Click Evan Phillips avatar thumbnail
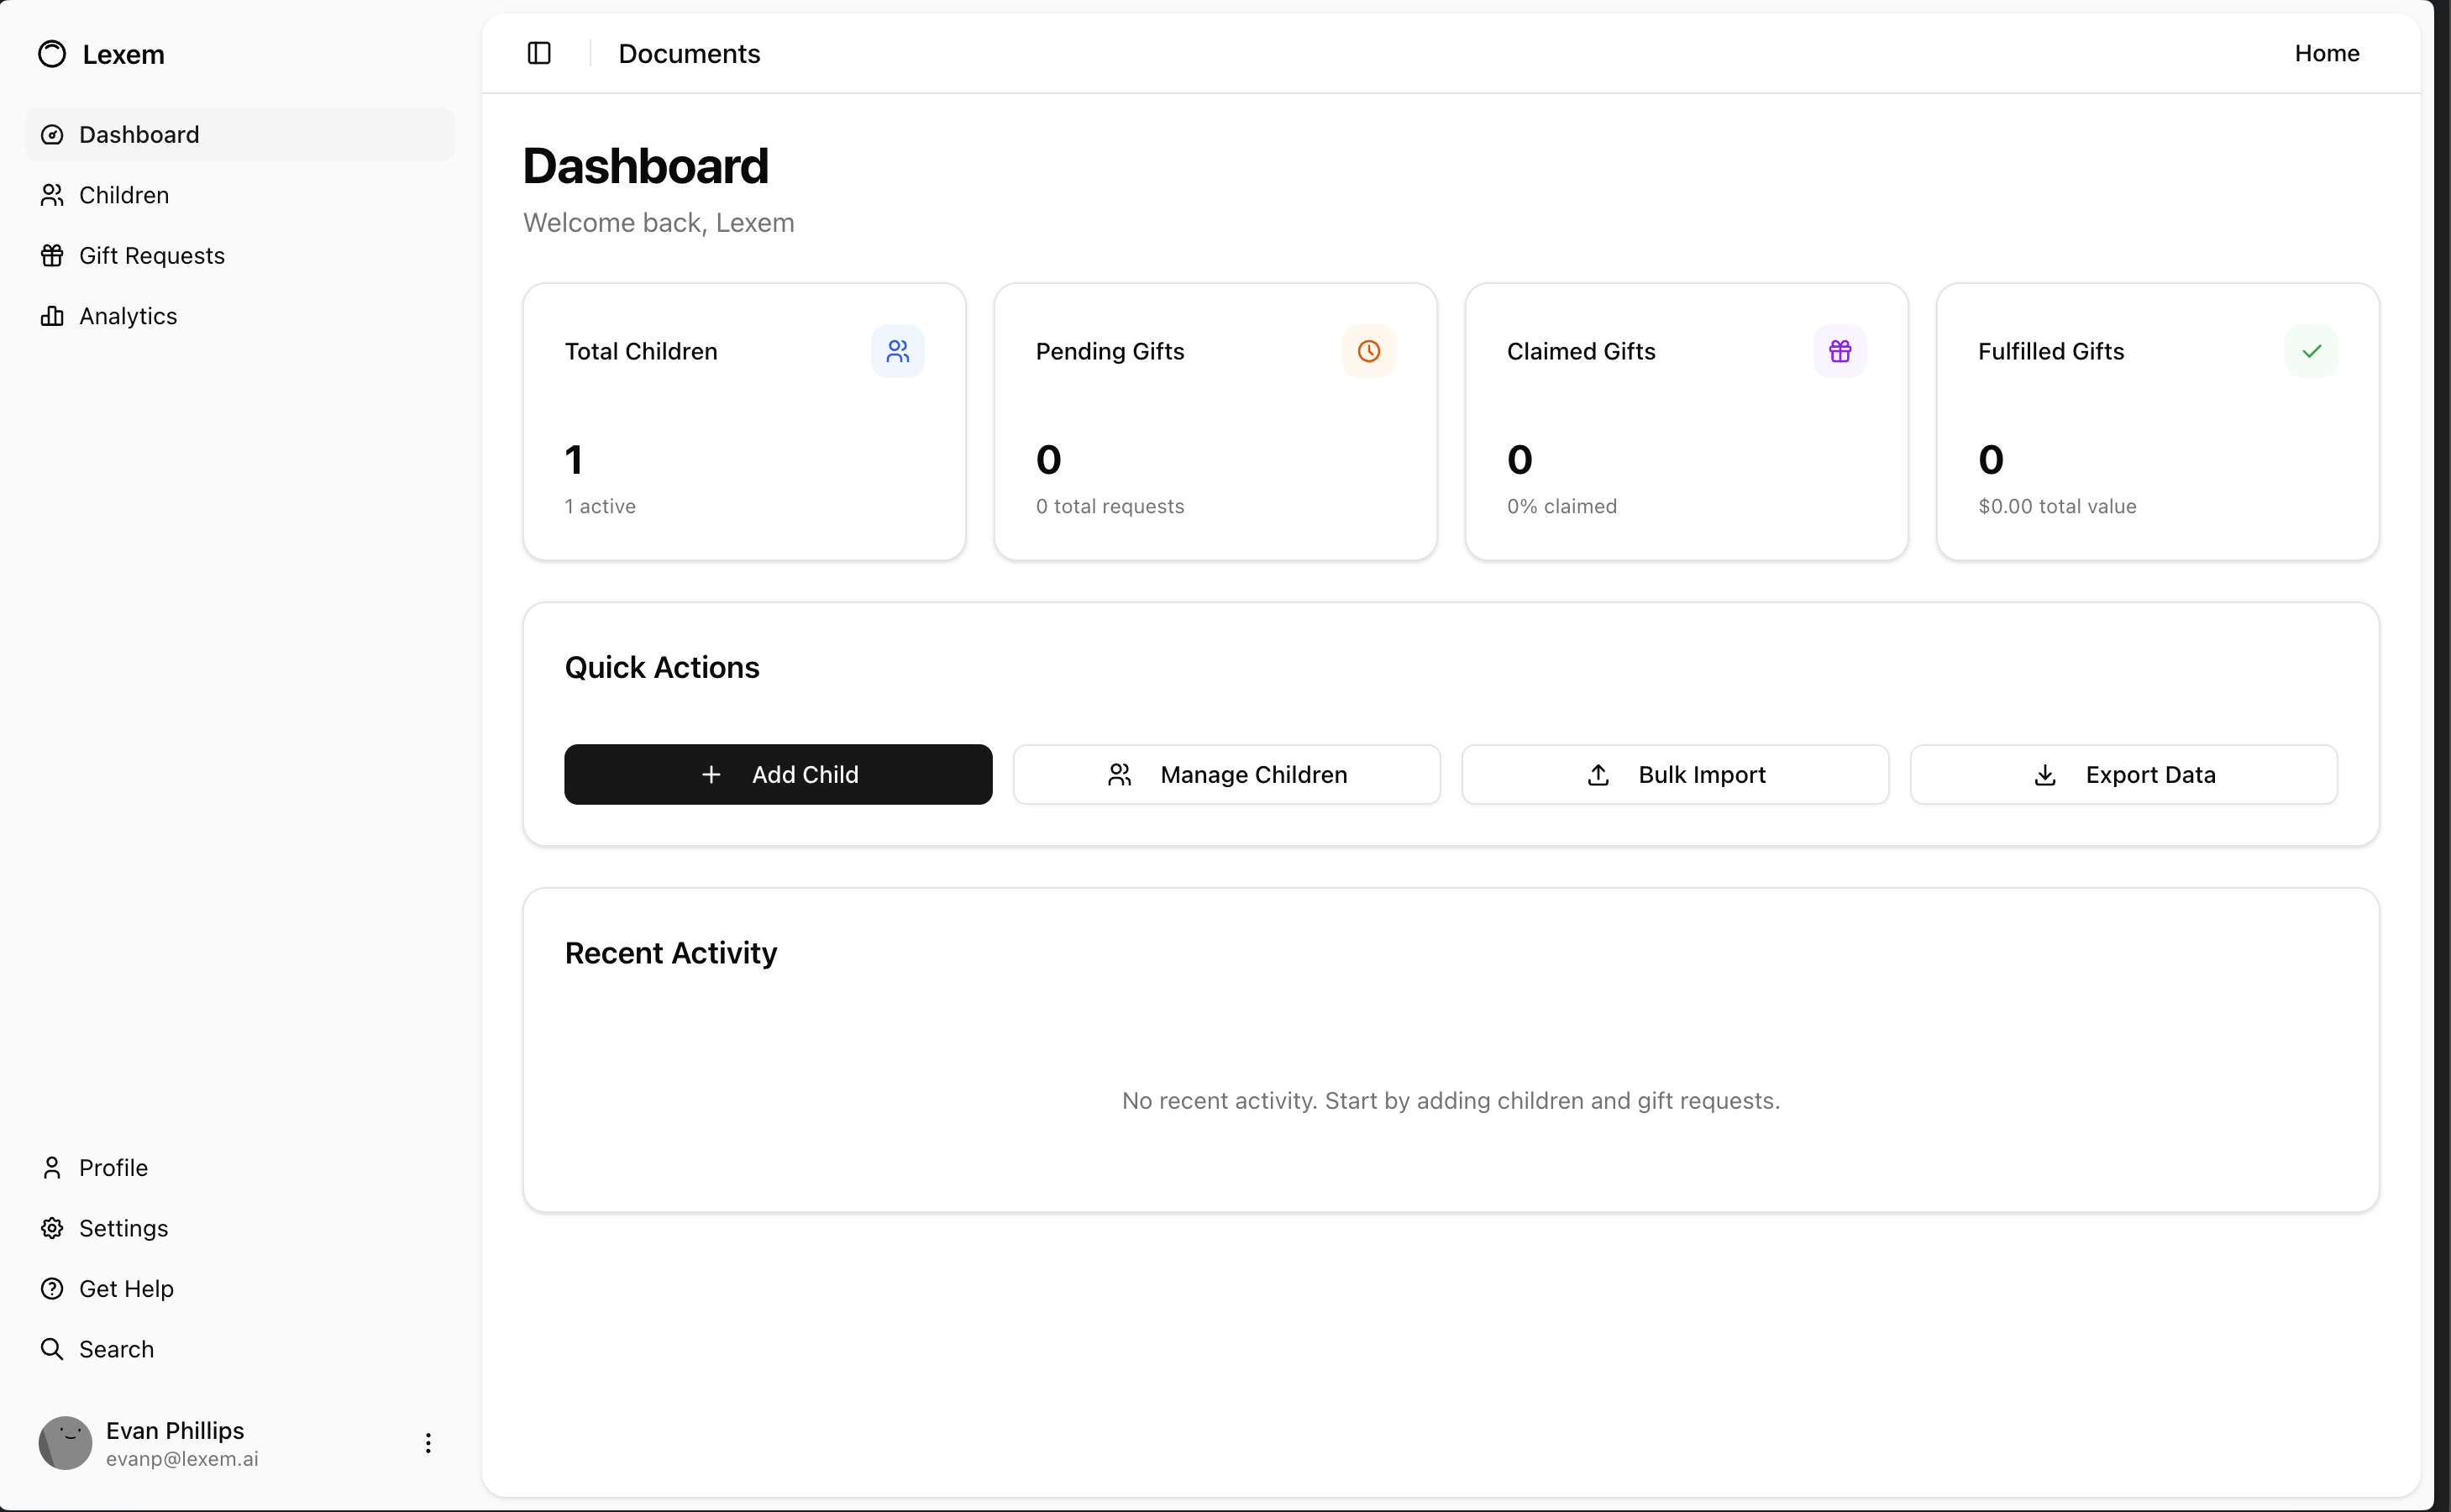This screenshot has width=2451, height=1512. click(x=65, y=1442)
